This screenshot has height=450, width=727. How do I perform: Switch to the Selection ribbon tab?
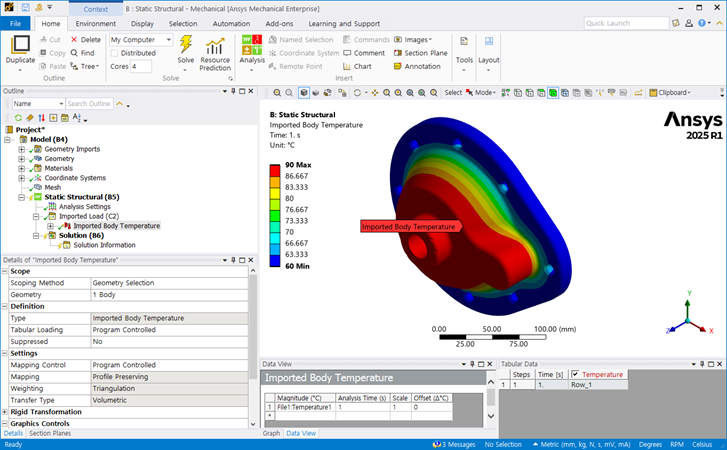183,24
